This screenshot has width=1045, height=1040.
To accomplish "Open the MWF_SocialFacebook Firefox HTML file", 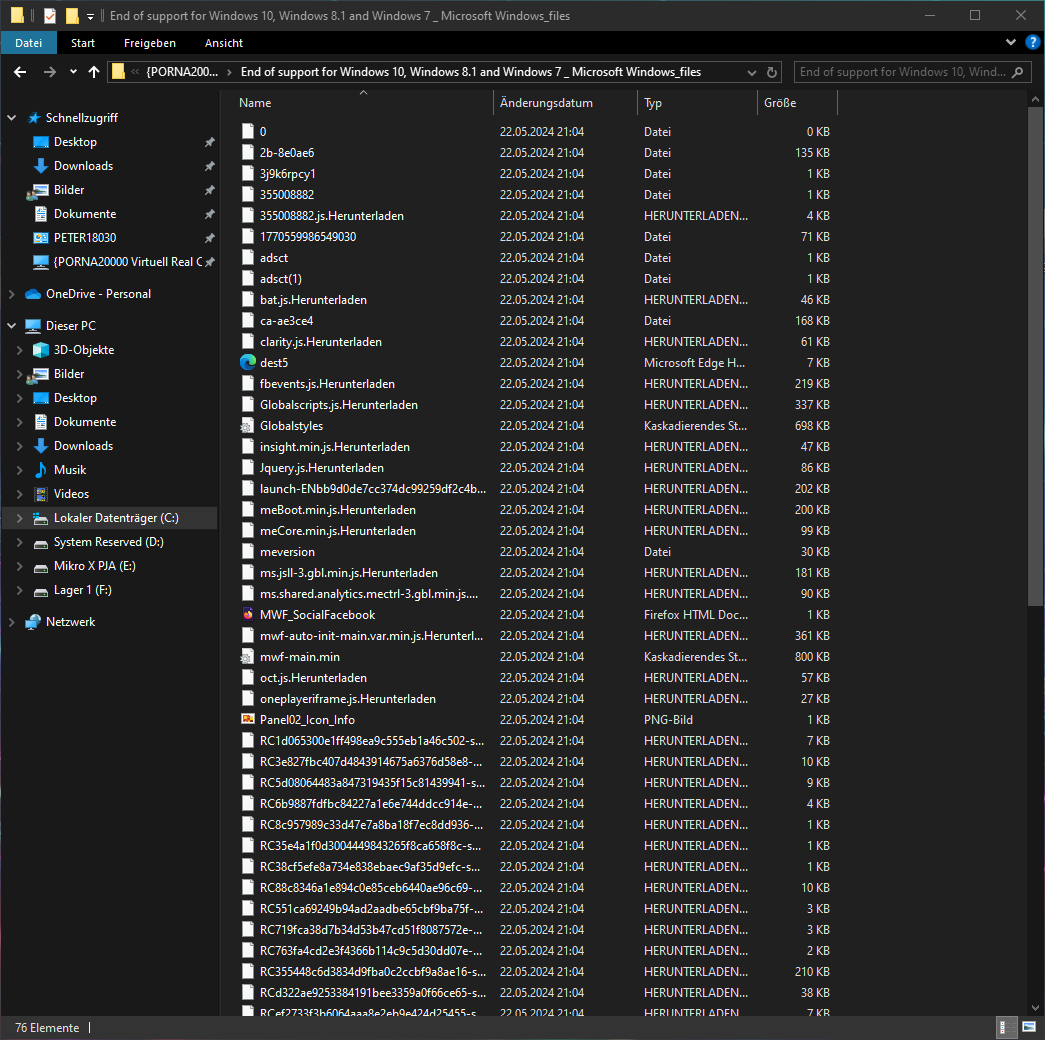I will pyautogui.click(x=317, y=615).
